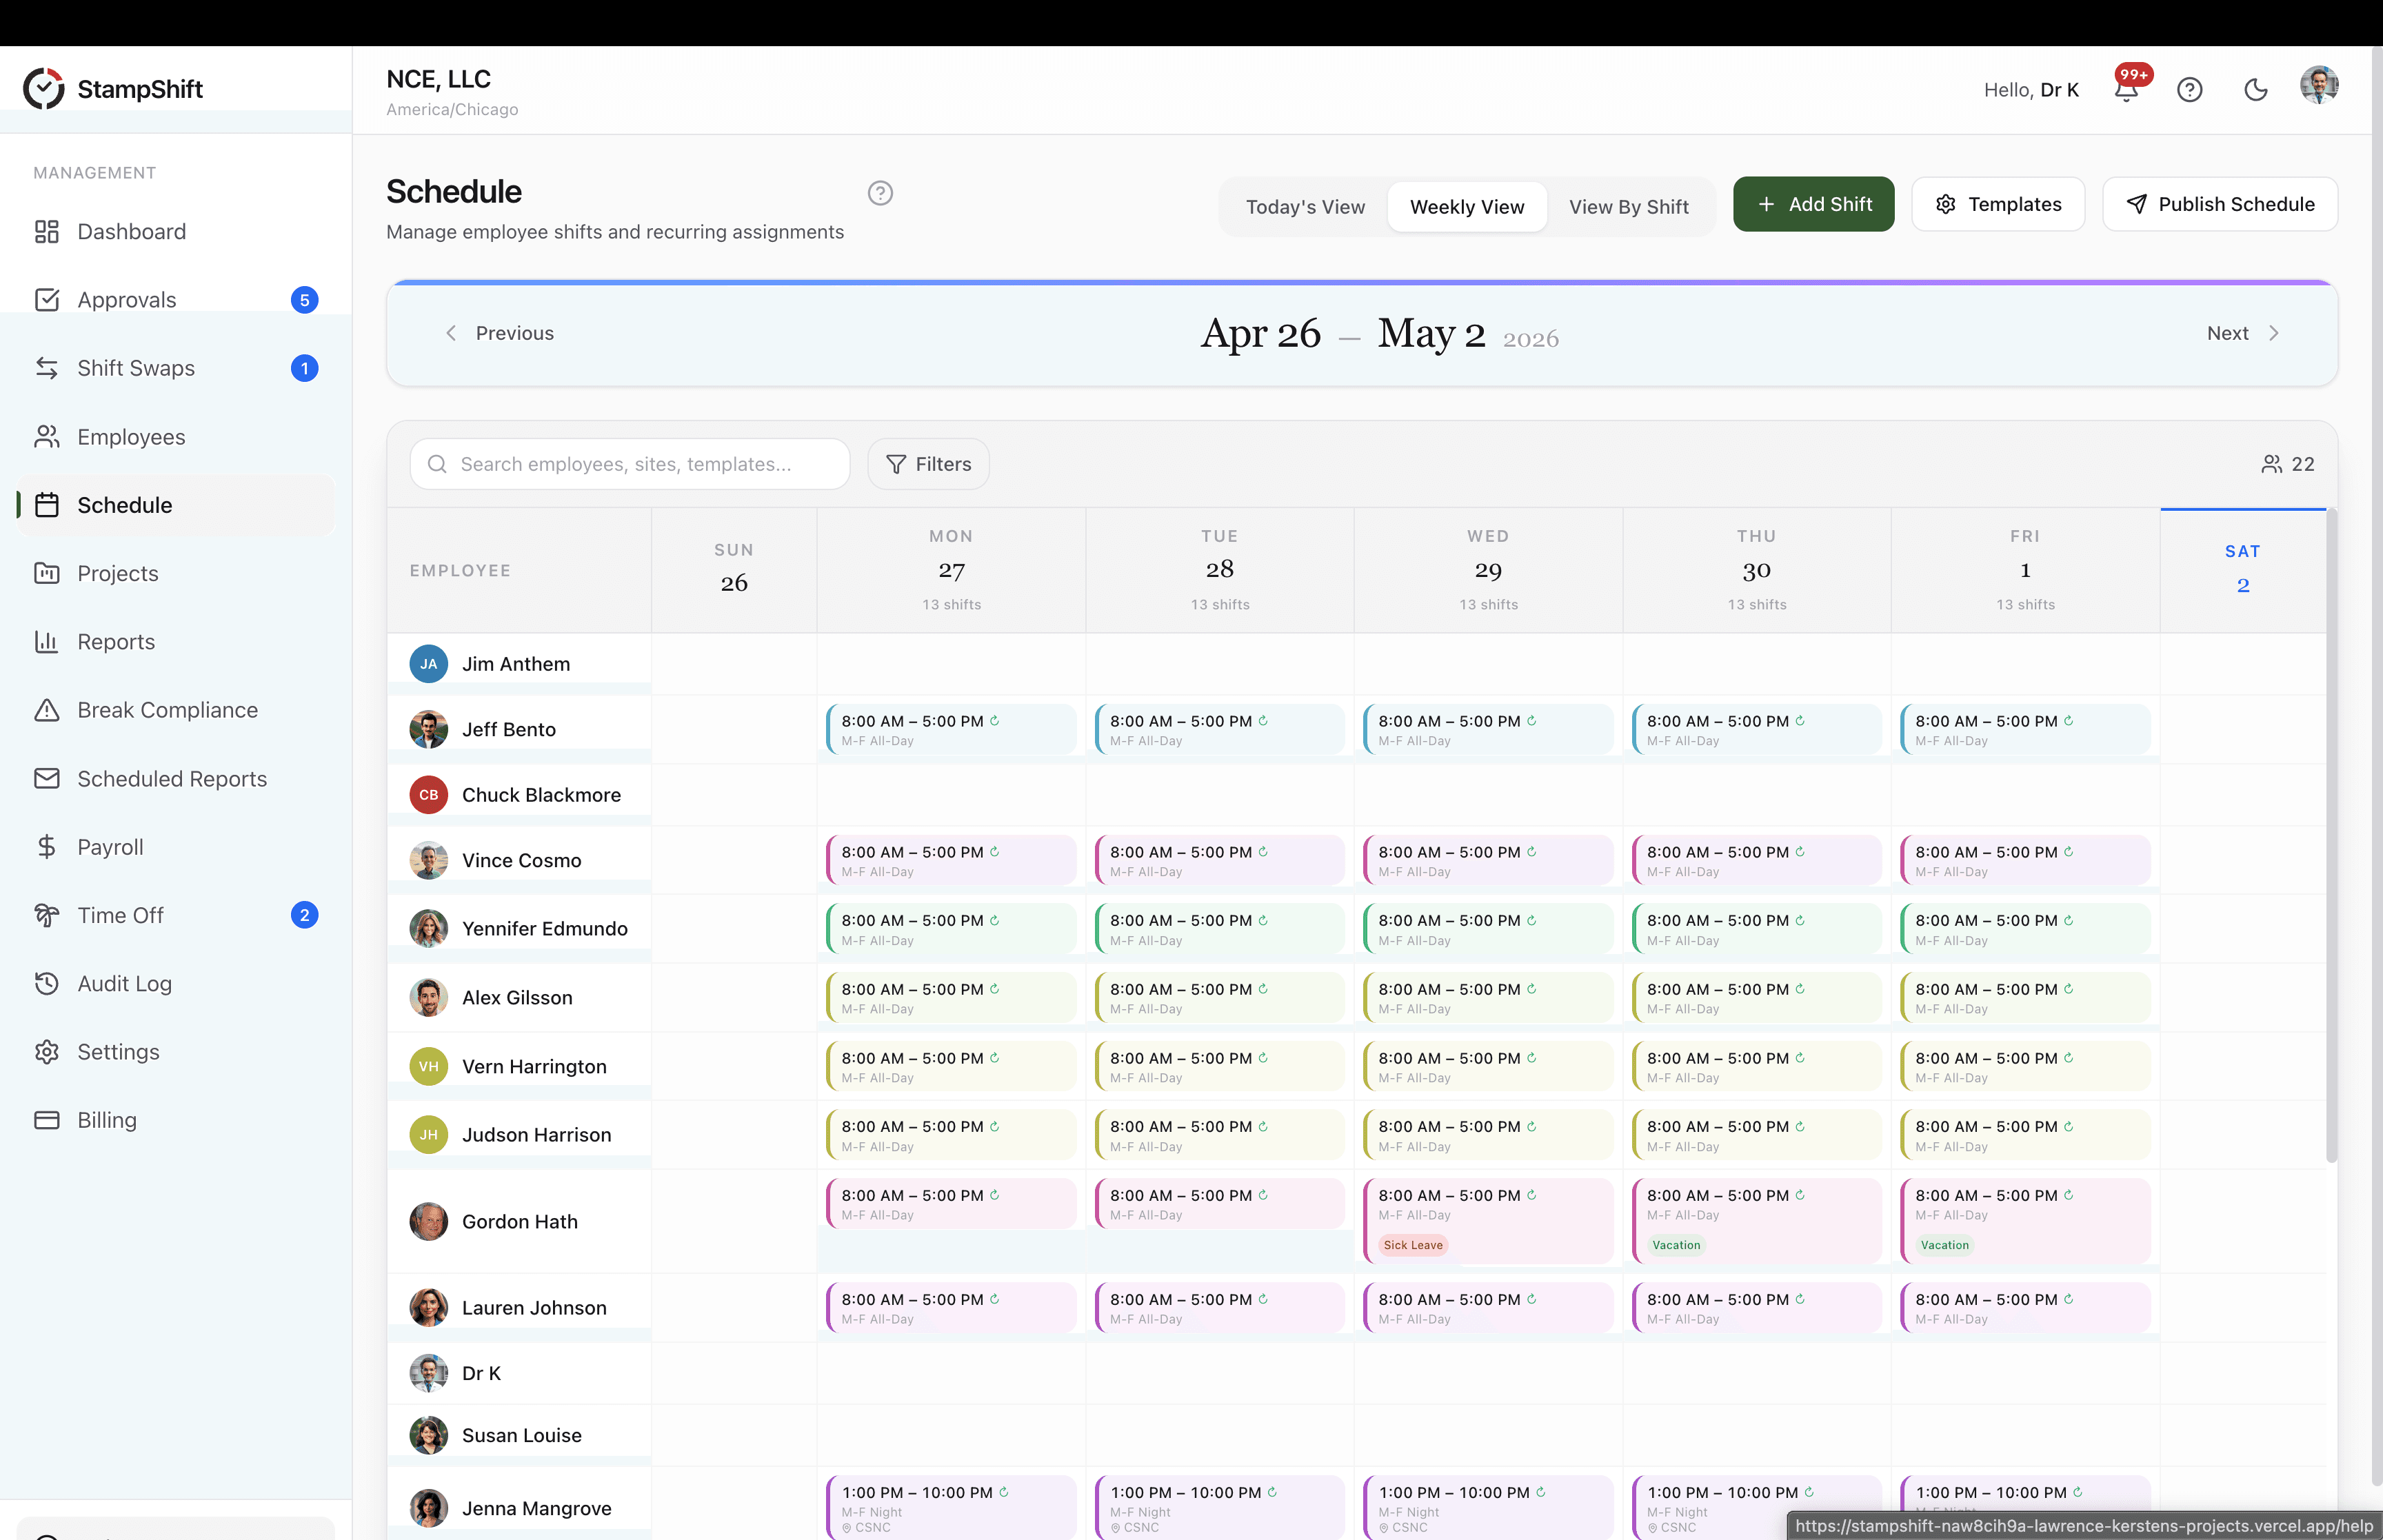Click the SAT 2 column header
2383x1540 pixels.
[x=2243, y=570]
